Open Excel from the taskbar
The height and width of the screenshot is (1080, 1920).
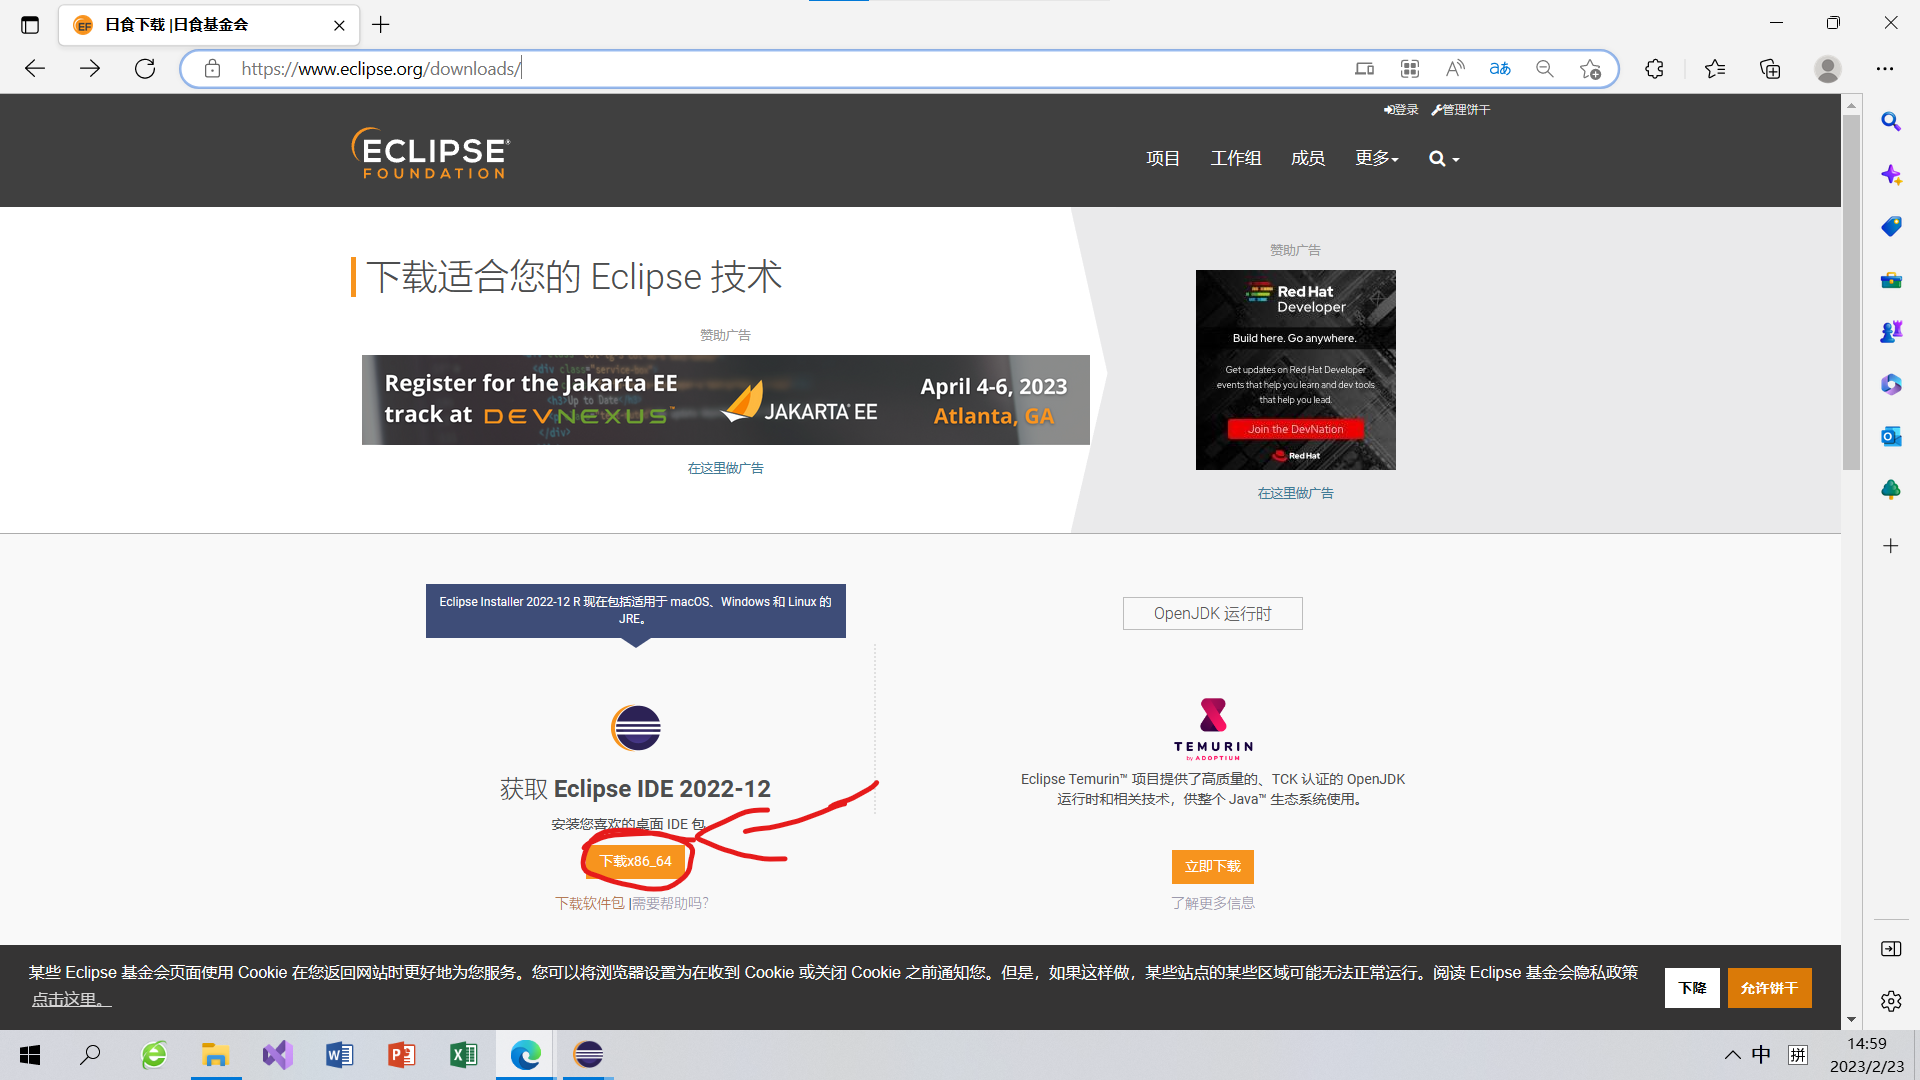[x=463, y=1054]
